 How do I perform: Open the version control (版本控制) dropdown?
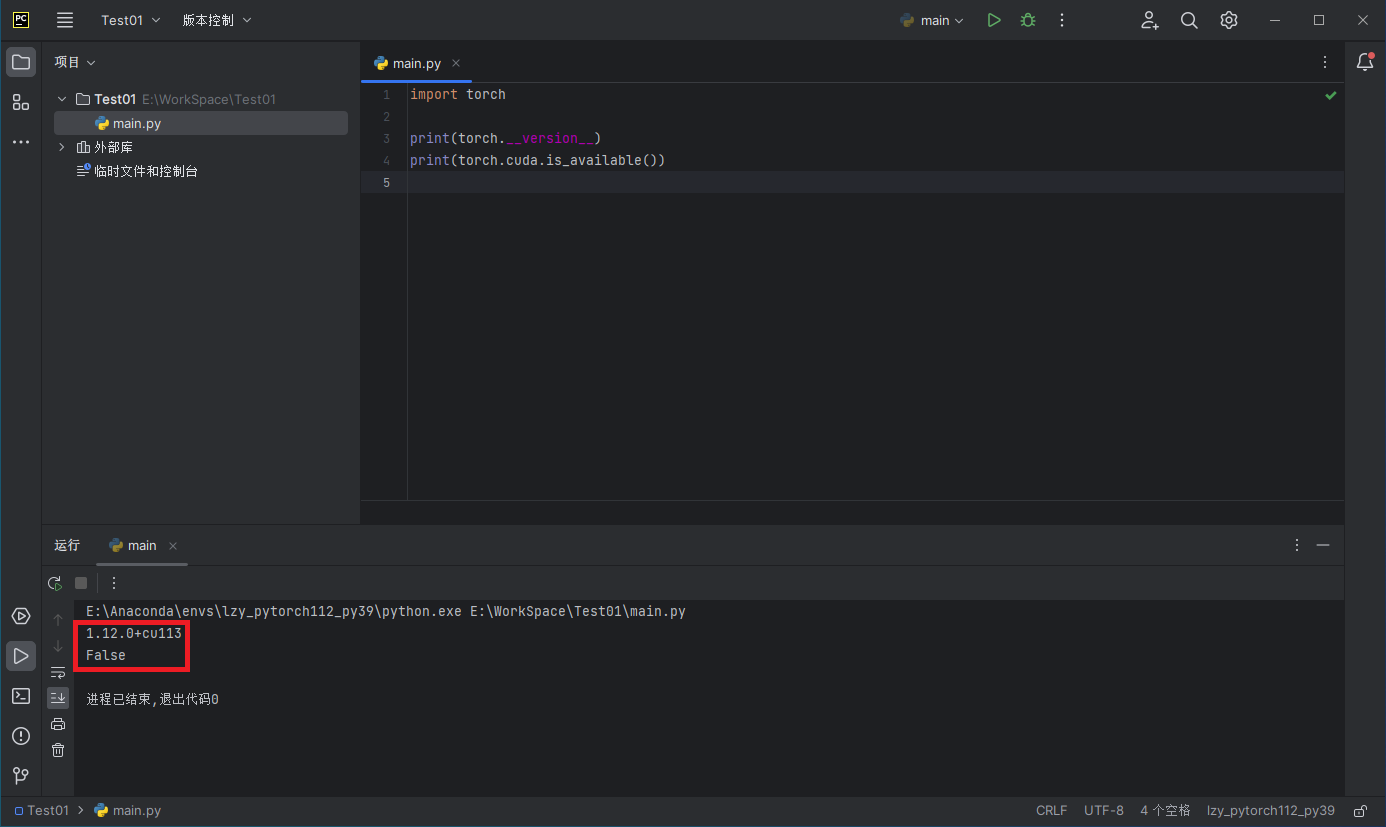(217, 20)
